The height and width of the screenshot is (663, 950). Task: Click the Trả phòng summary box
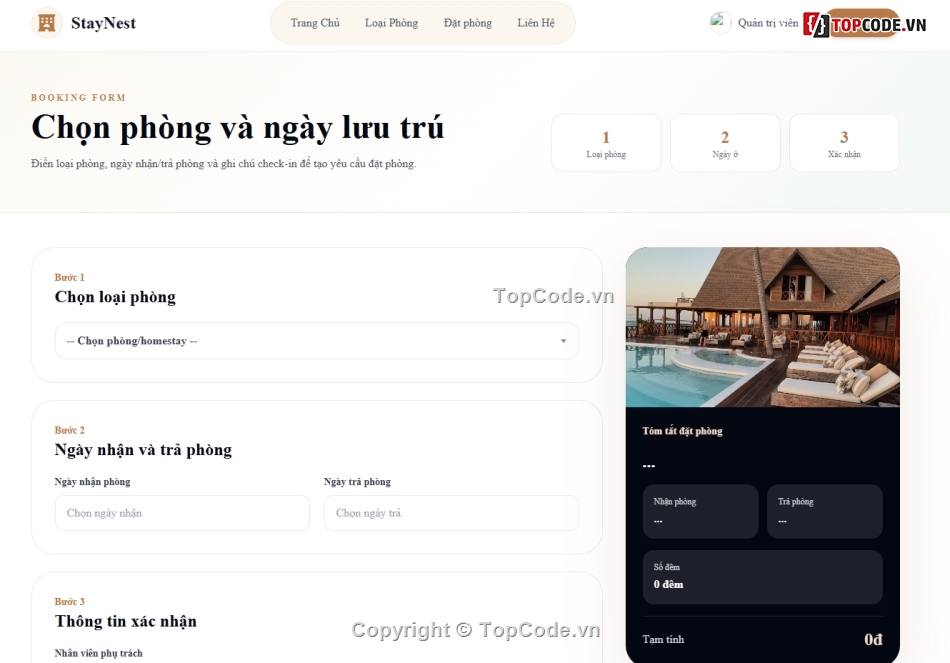[825, 511]
